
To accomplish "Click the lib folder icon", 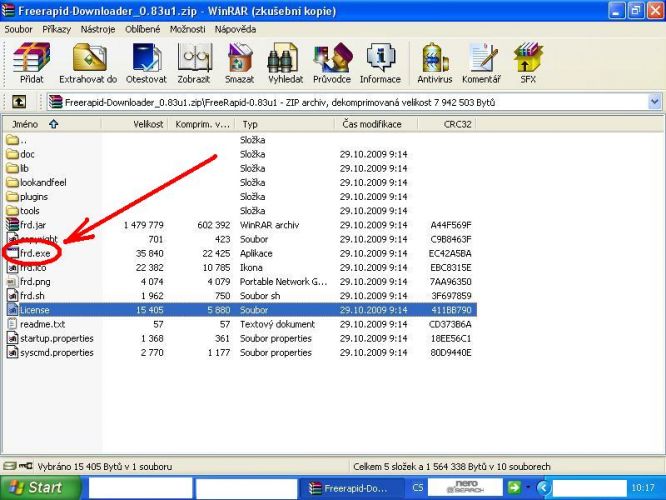I will 13,168.
